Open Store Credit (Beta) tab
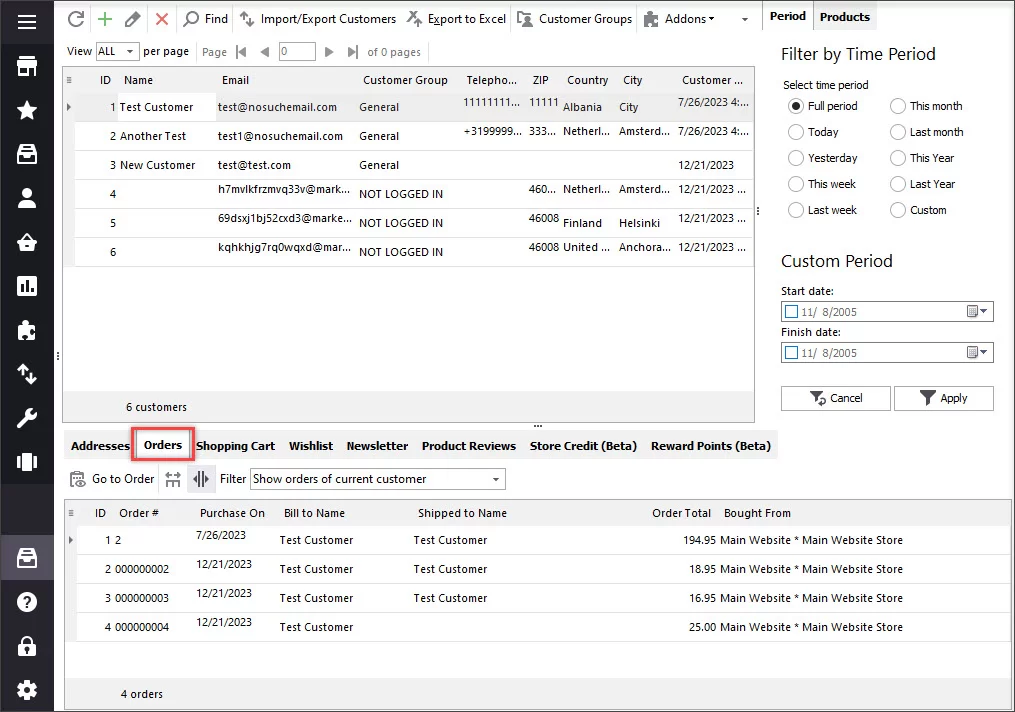Viewport: 1015px width, 712px height. 583,446
